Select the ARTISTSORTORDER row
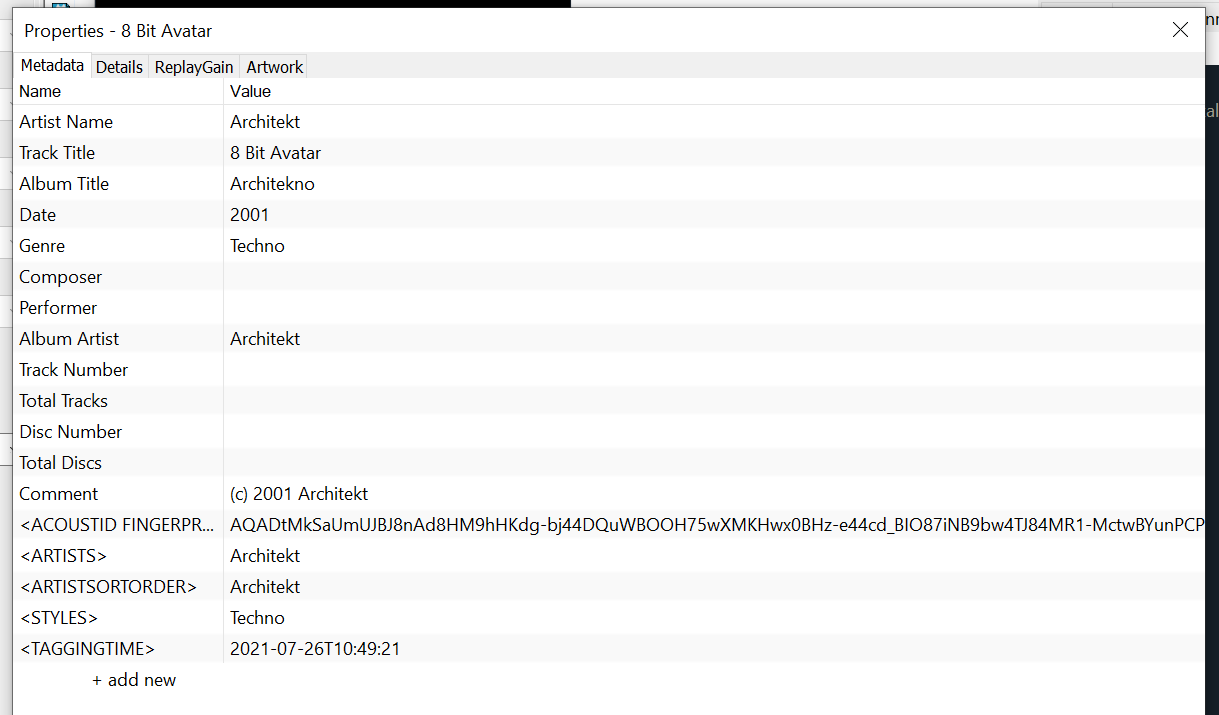This screenshot has height=715, width=1219. (108, 587)
